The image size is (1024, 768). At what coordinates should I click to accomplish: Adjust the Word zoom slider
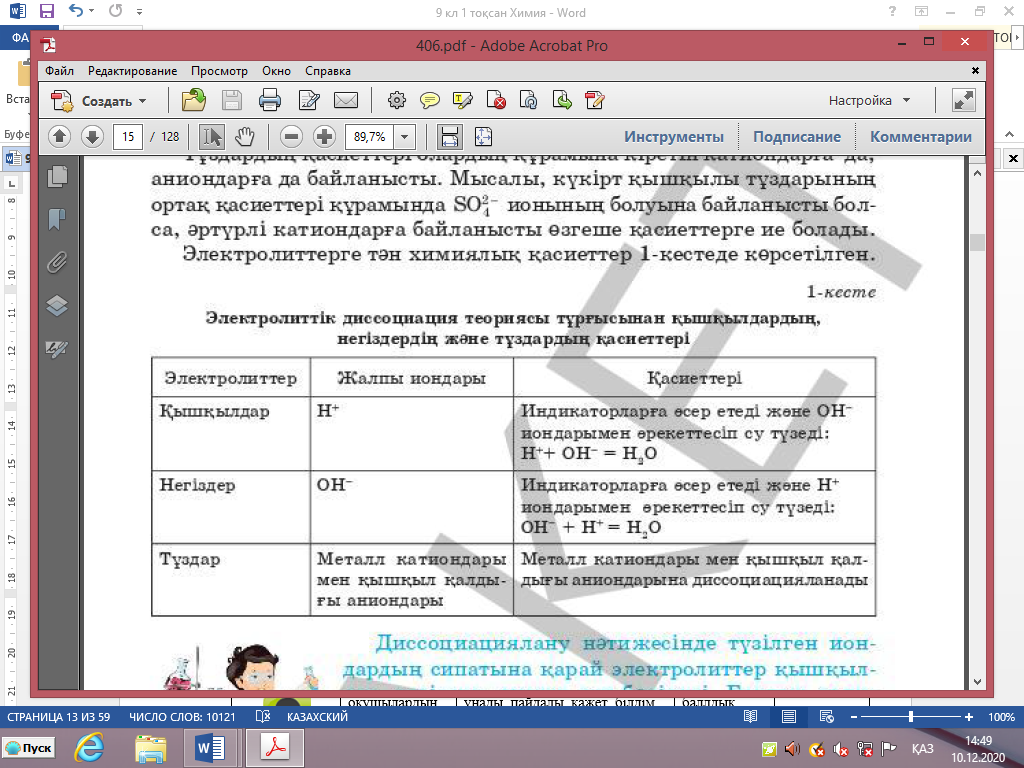coord(911,716)
